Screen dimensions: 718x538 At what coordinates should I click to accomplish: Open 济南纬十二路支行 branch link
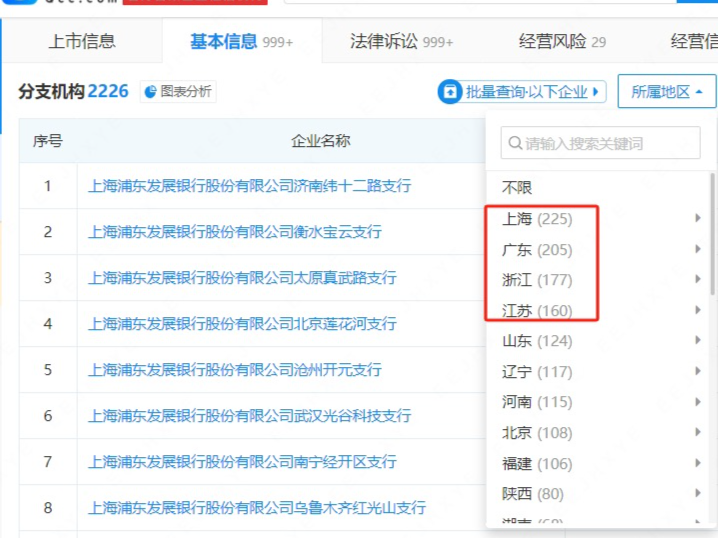click(250, 186)
